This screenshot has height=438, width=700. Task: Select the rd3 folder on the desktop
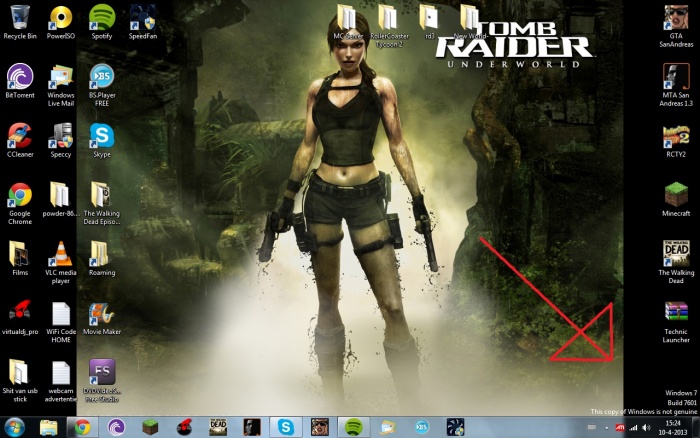point(429,22)
